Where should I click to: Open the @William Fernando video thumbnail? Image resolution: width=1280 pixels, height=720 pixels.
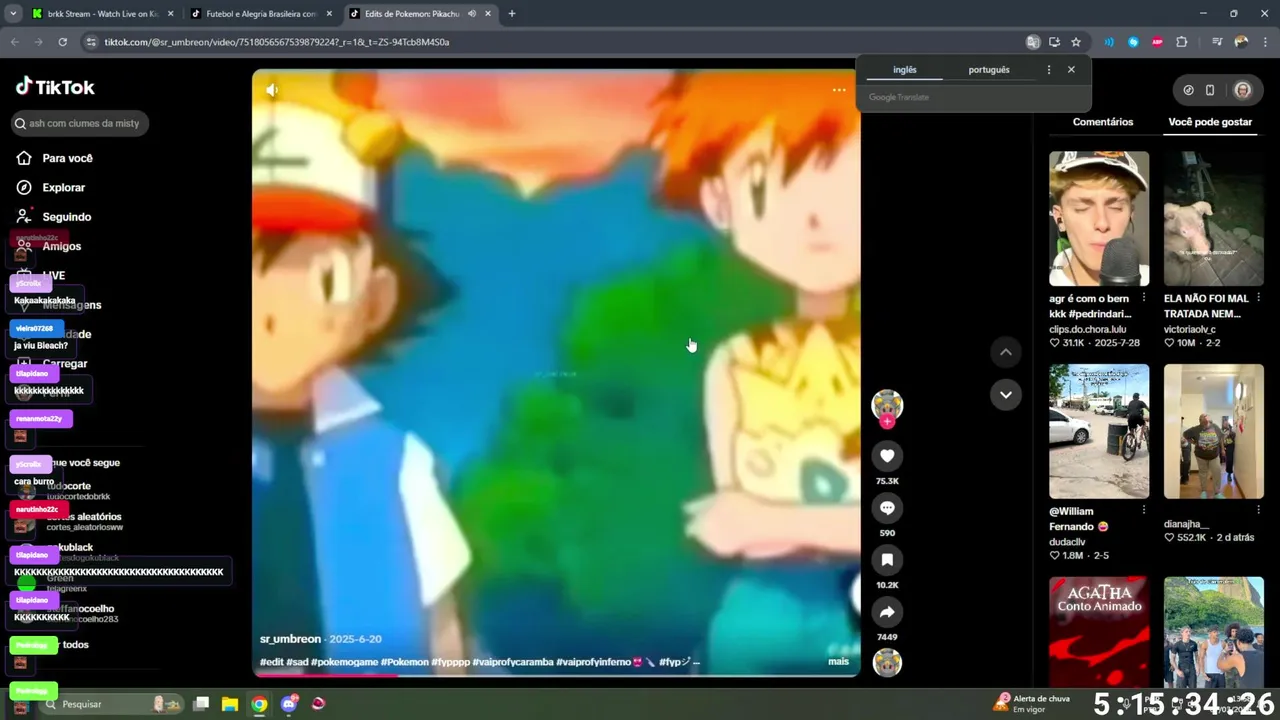coord(1099,431)
